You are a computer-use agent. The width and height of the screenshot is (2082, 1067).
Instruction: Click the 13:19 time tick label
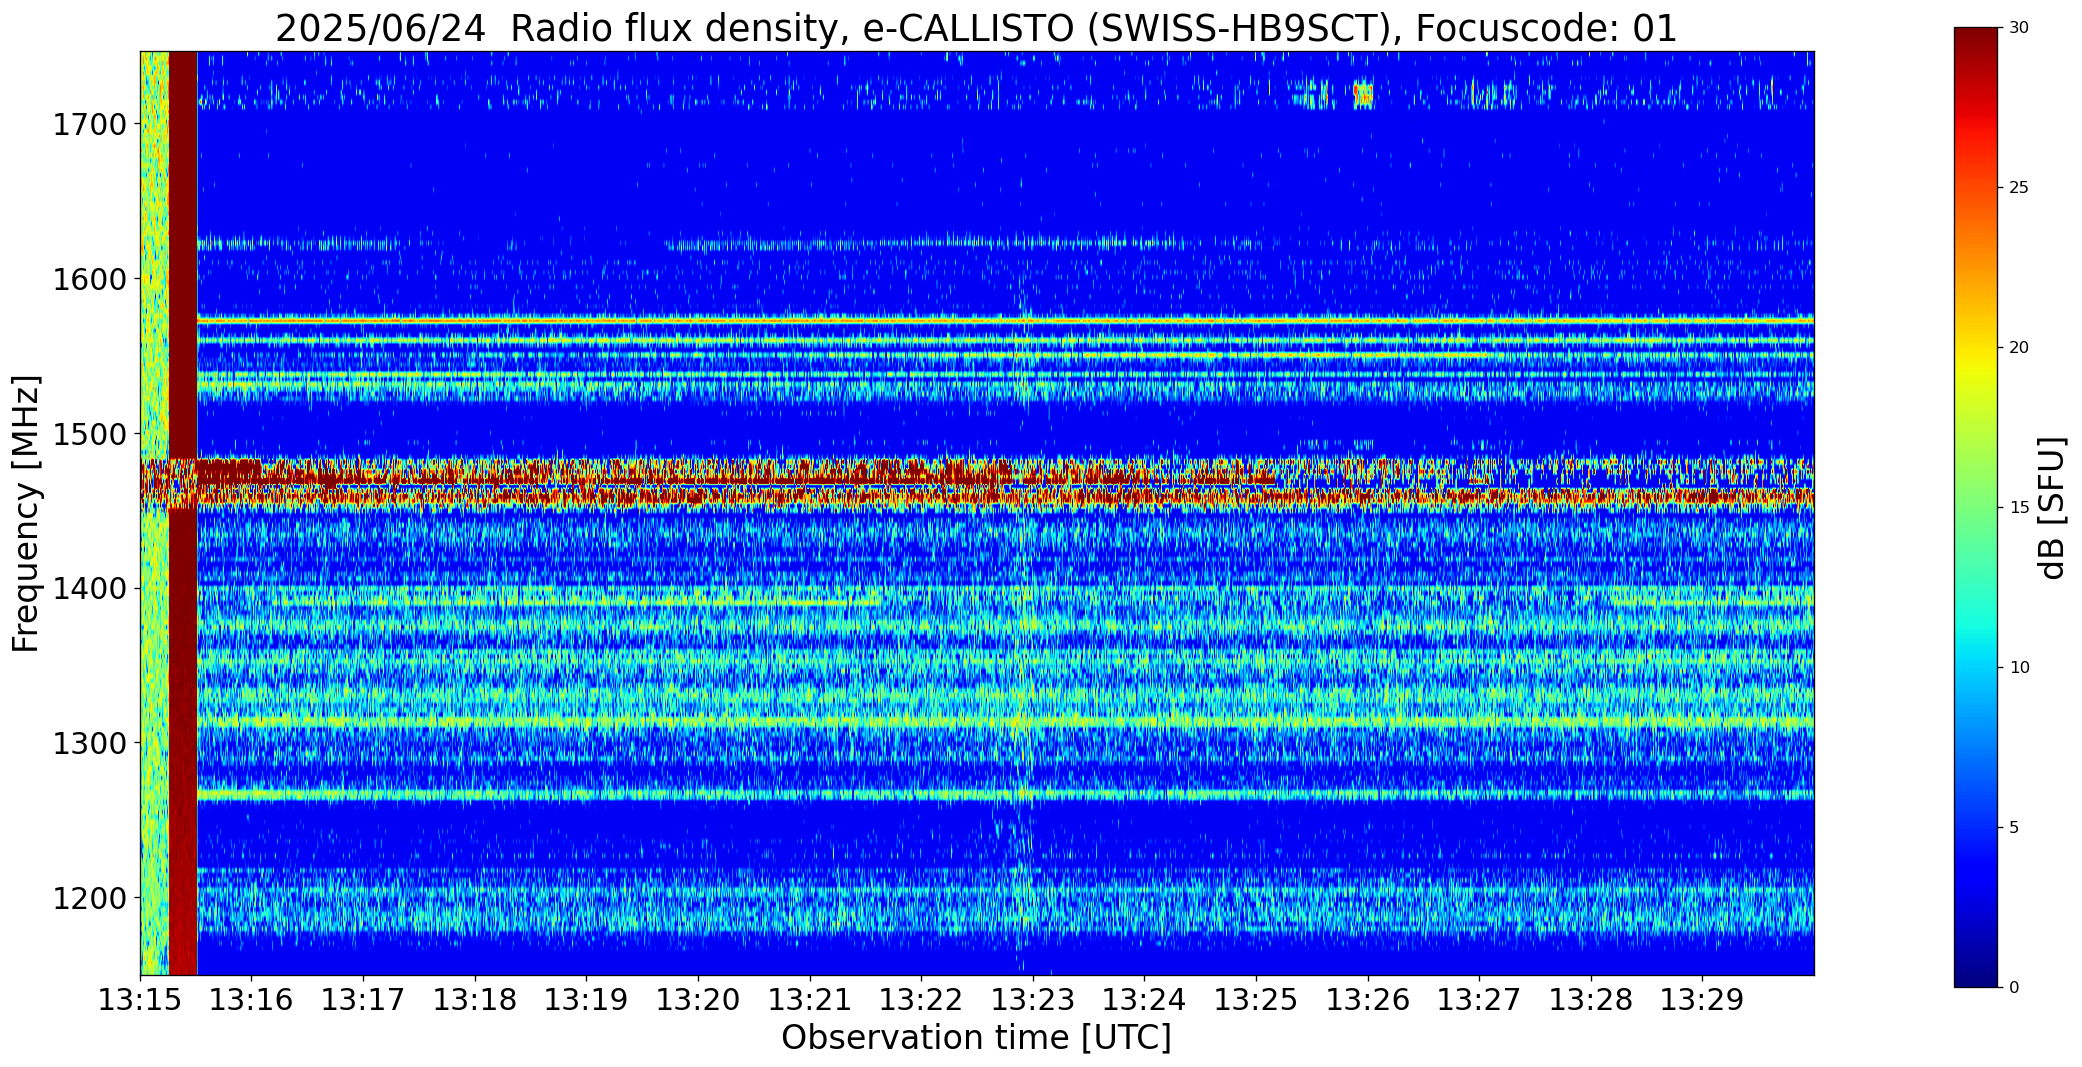coord(587,1000)
